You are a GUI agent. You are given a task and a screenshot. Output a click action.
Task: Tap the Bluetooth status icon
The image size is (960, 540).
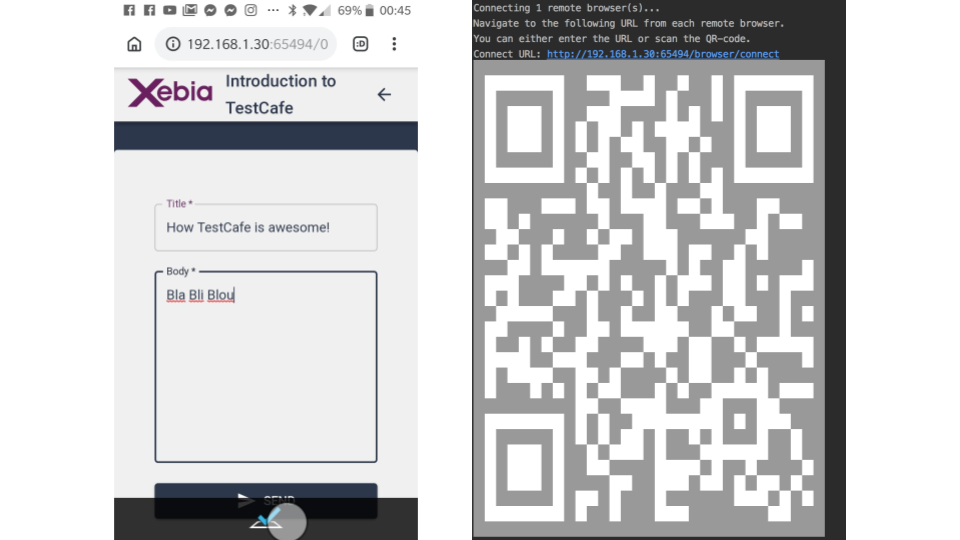(x=293, y=10)
